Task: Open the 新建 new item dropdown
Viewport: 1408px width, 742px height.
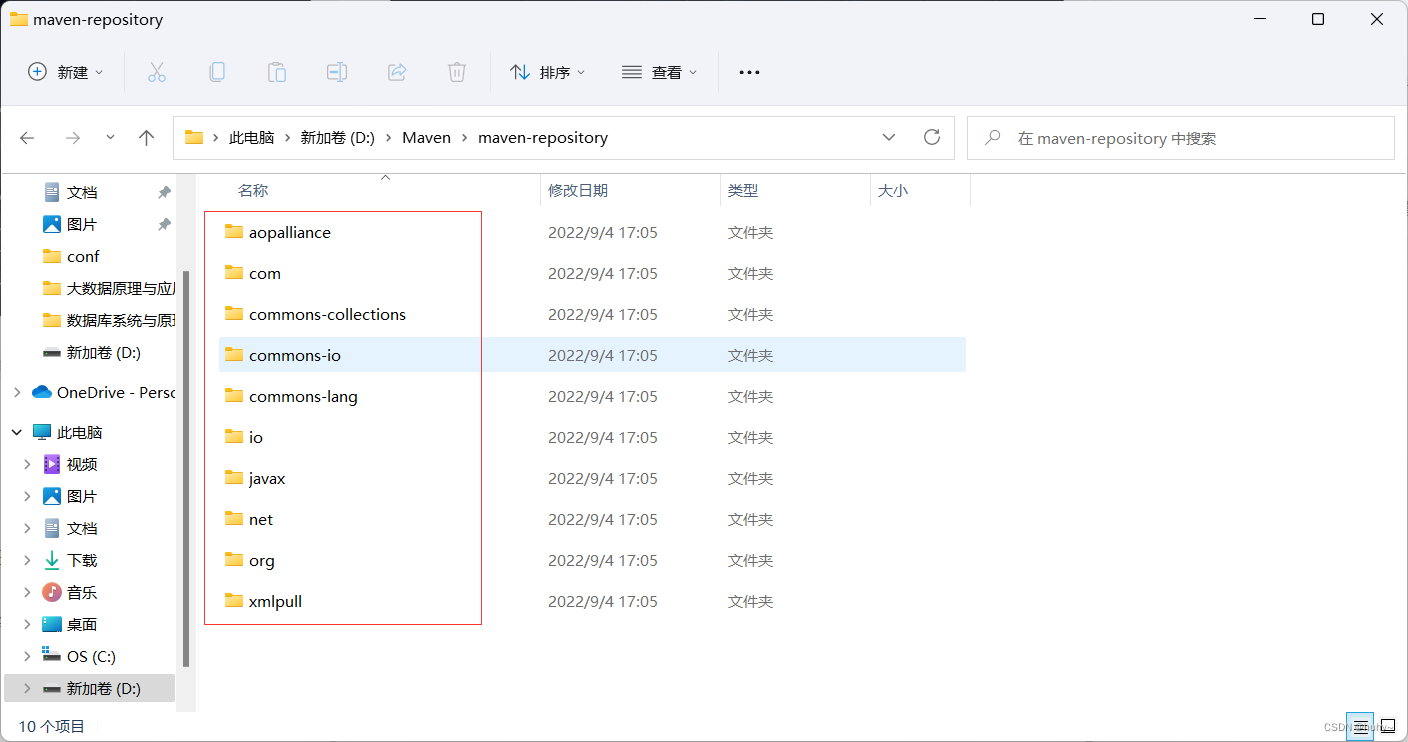Action: (66, 72)
